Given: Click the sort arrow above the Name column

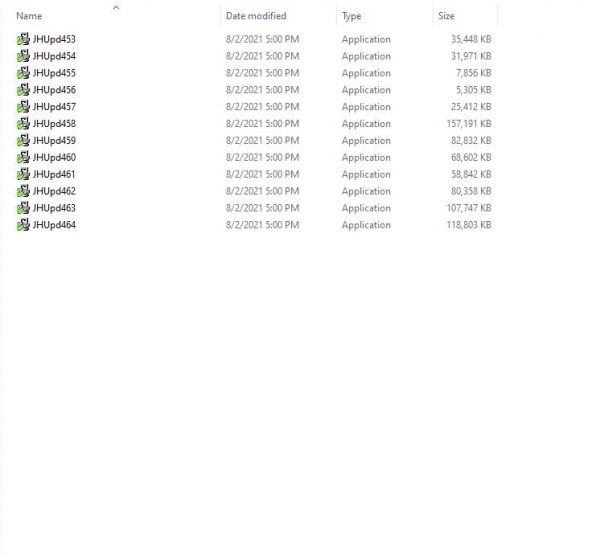Looking at the screenshot, I should 116,7.
